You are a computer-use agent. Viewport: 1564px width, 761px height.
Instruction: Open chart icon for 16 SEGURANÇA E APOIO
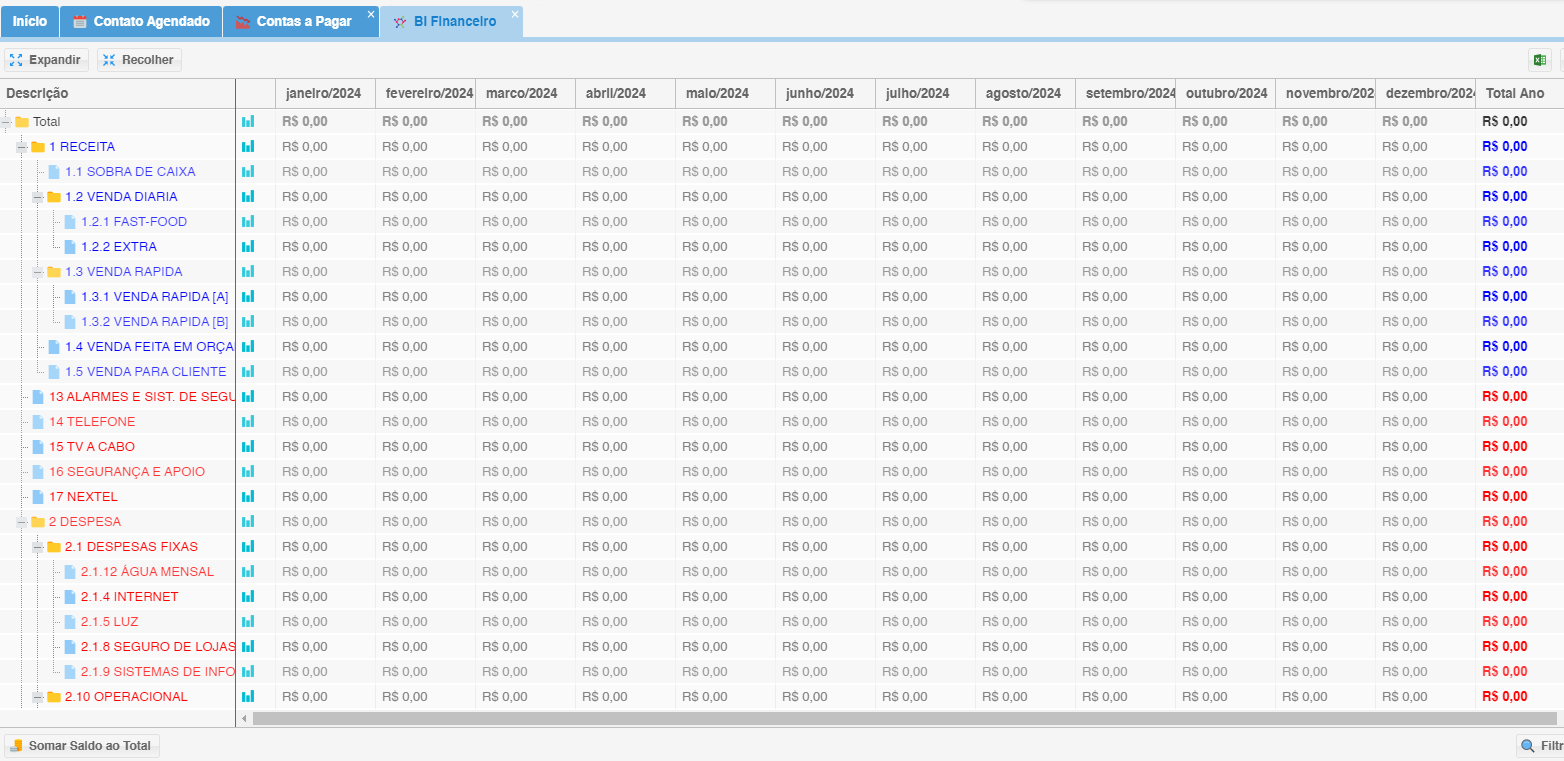point(248,471)
